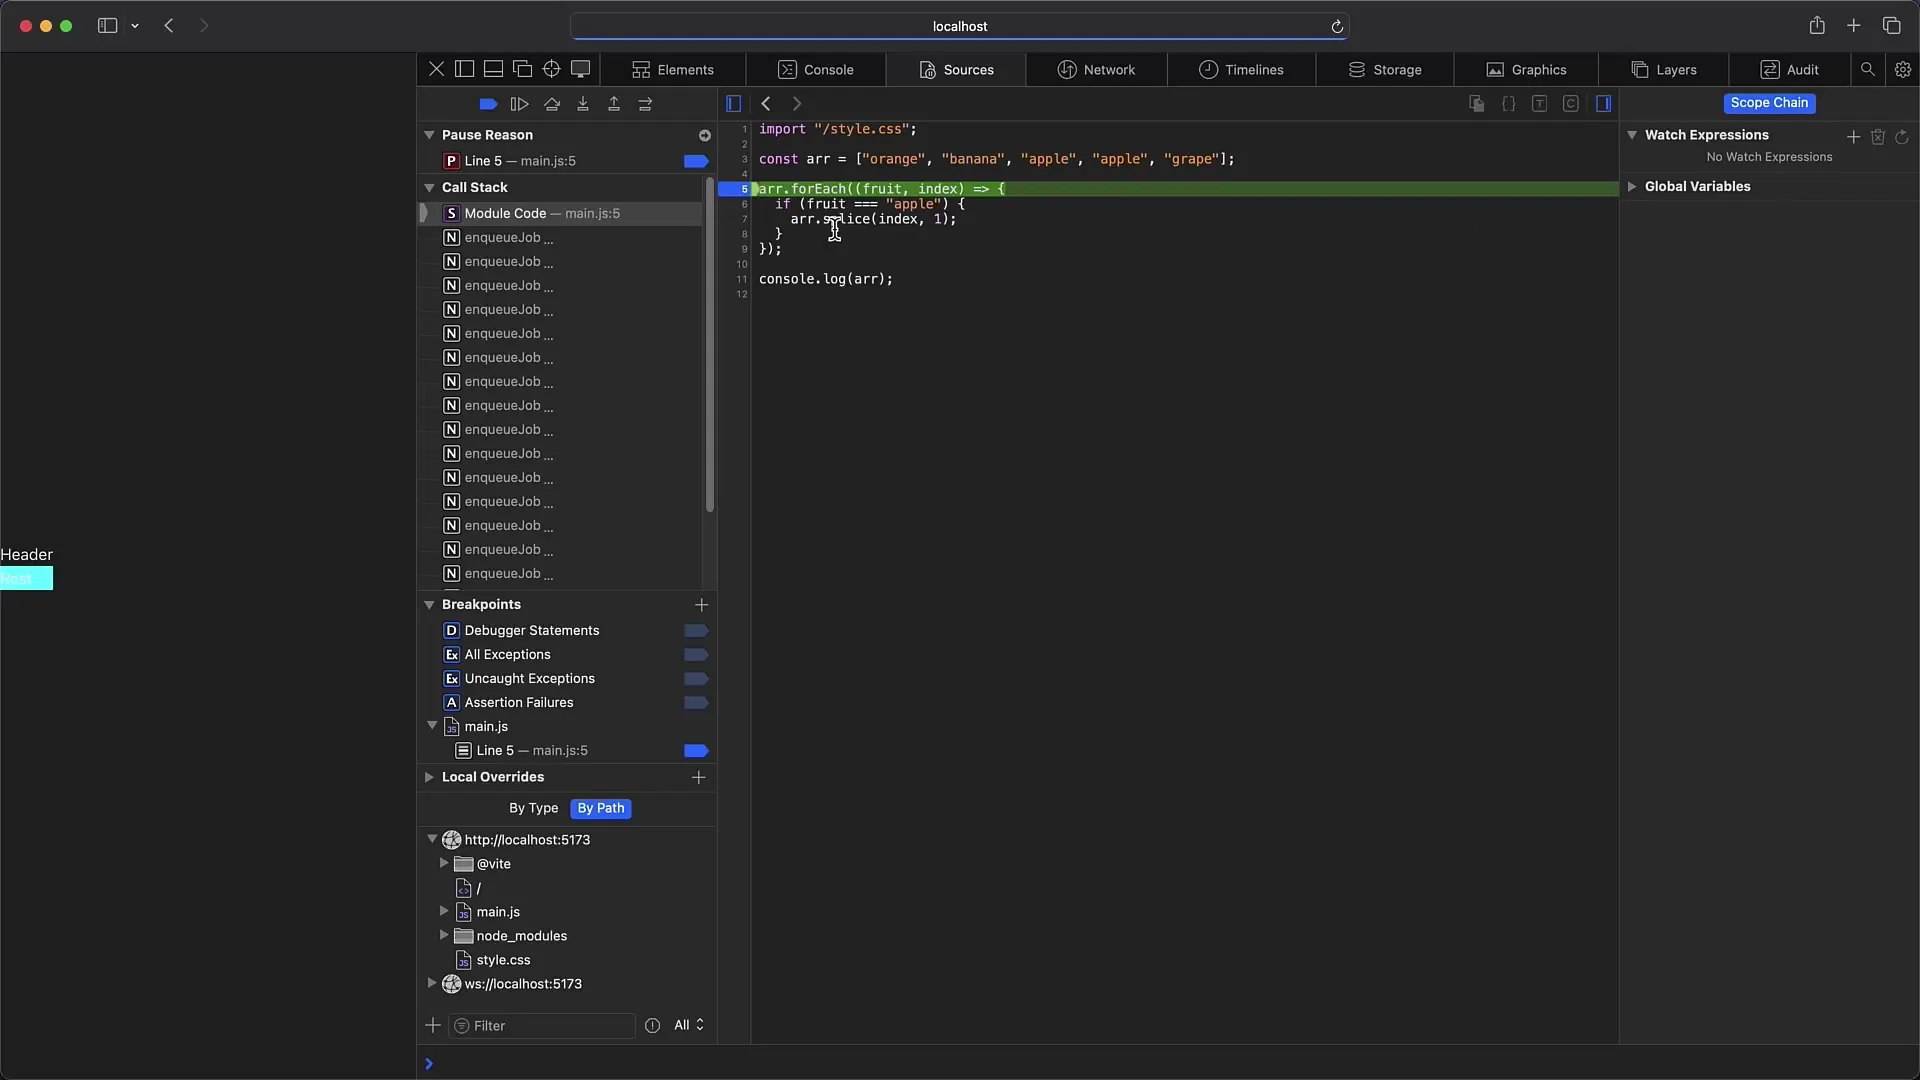Add a new breakpoint plus button
The height and width of the screenshot is (1080, 1920).
tap(701, 605)
